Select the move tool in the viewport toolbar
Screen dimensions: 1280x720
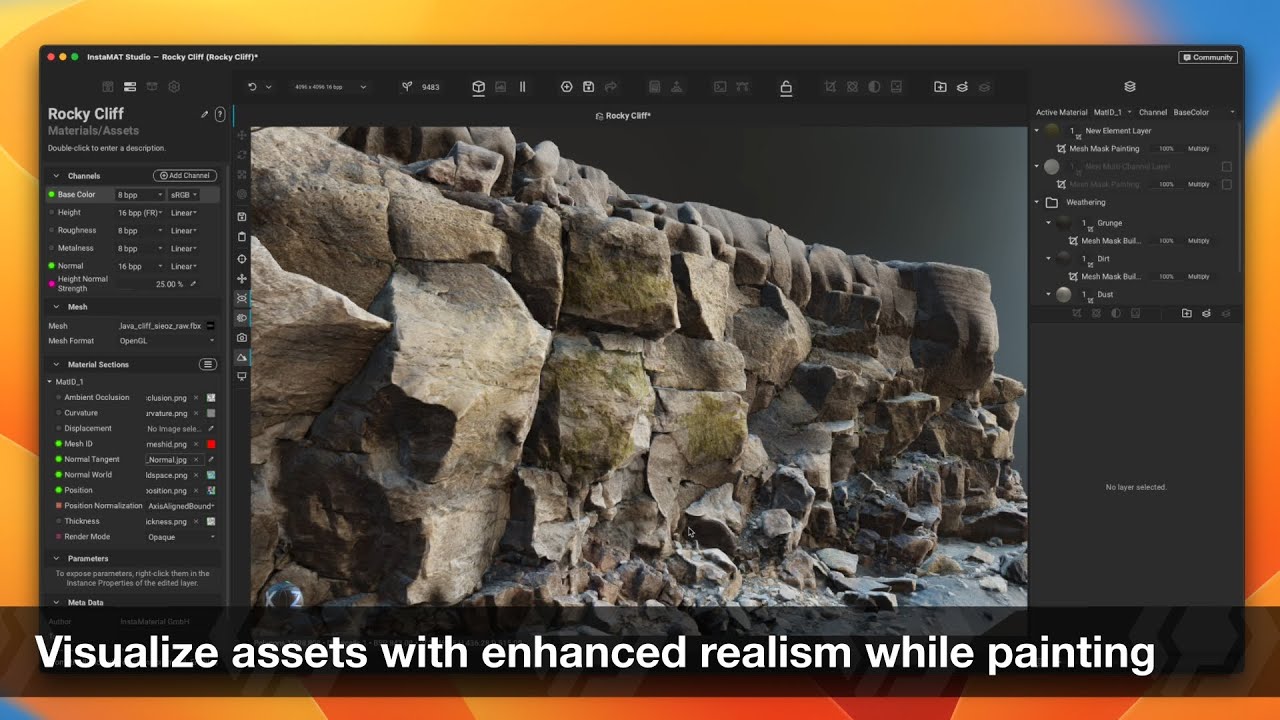click(x=242, y=279)
